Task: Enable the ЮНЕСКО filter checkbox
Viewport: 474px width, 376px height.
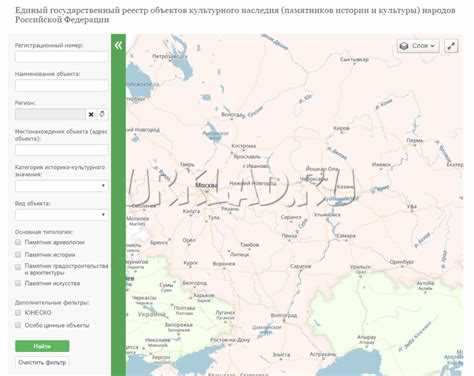Action: 18,313
